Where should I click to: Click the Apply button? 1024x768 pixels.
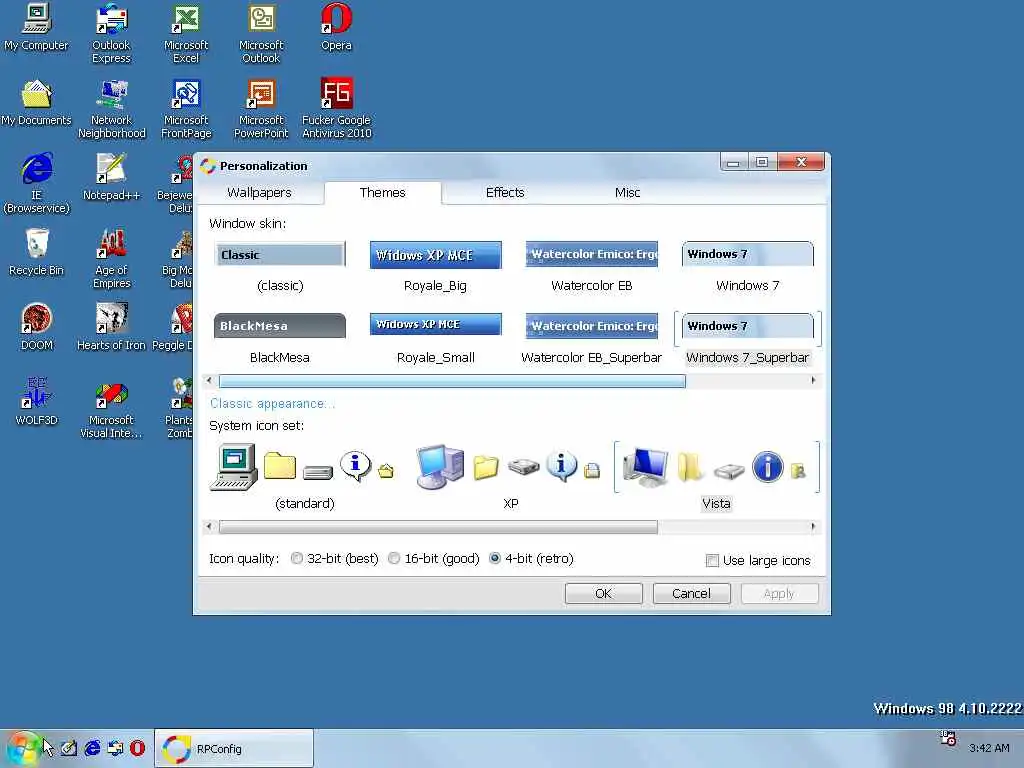tap(778, 593)
